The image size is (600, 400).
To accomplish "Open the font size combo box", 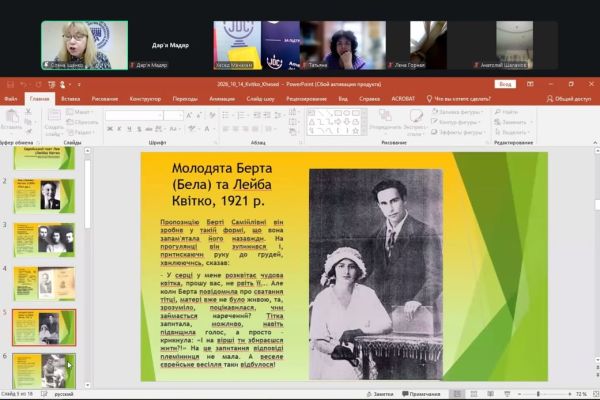I will coord(173,115).
